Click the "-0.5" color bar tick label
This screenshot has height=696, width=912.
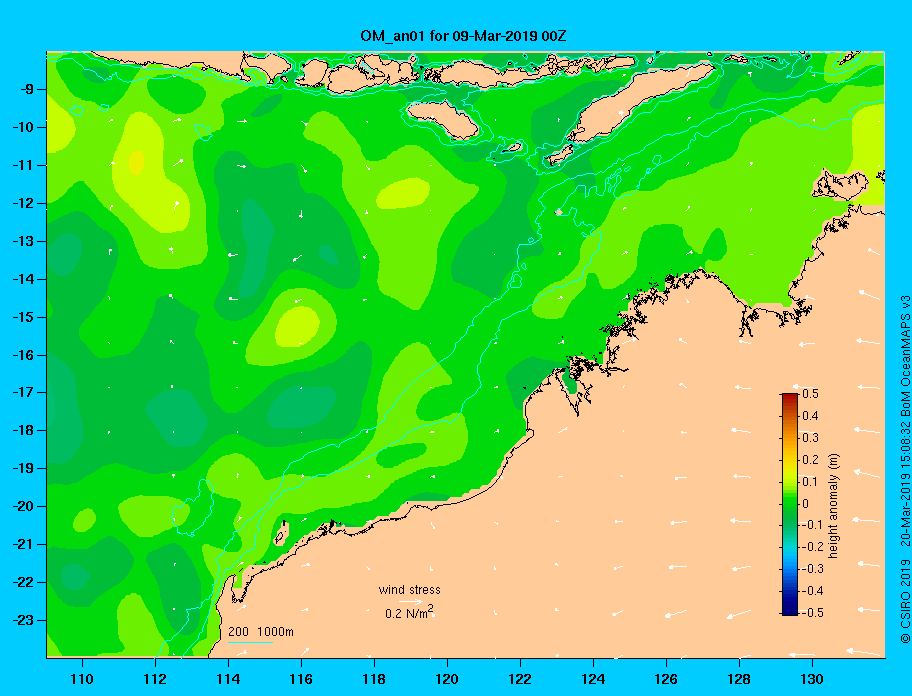pos(813,613)
